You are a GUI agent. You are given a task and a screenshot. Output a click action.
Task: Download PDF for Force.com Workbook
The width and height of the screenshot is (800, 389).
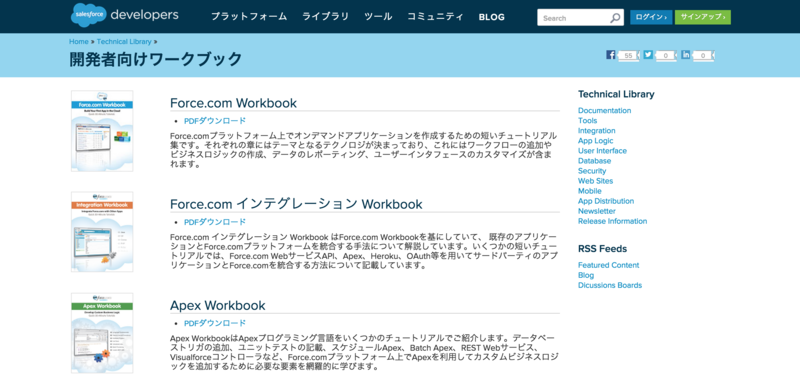[215, 121]
